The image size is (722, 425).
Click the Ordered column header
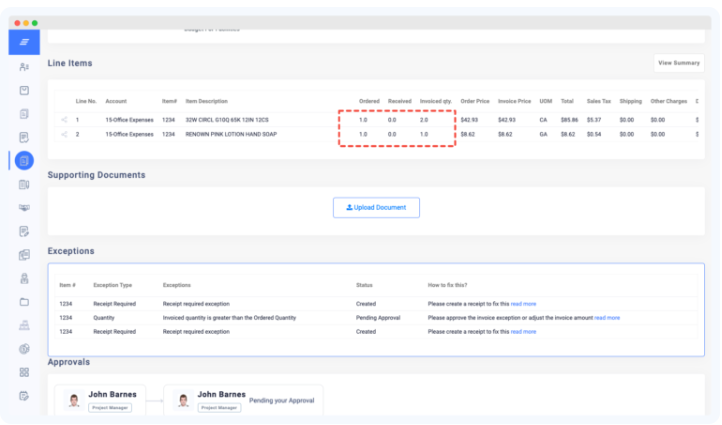369,101
